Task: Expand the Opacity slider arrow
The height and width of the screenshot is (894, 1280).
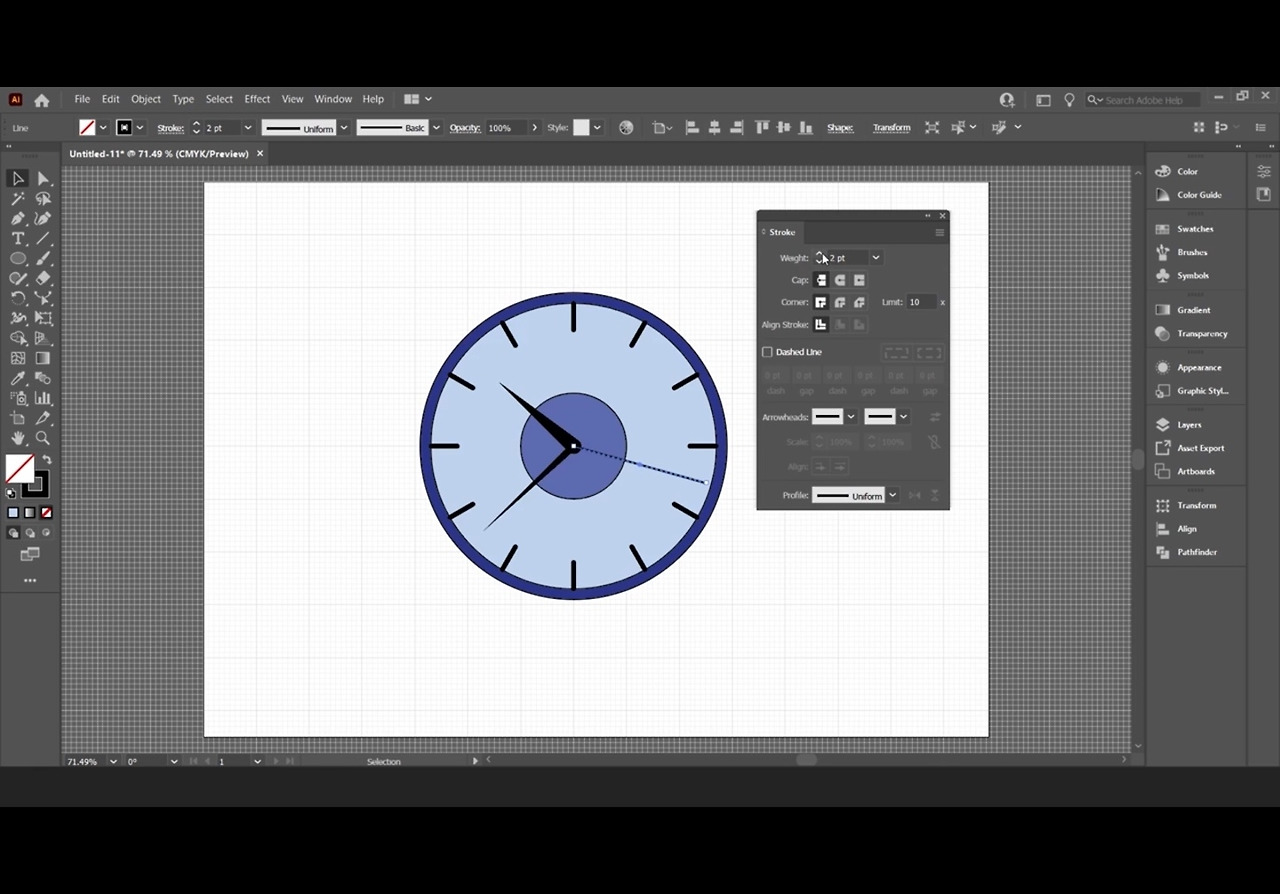Action: [535, 128]
